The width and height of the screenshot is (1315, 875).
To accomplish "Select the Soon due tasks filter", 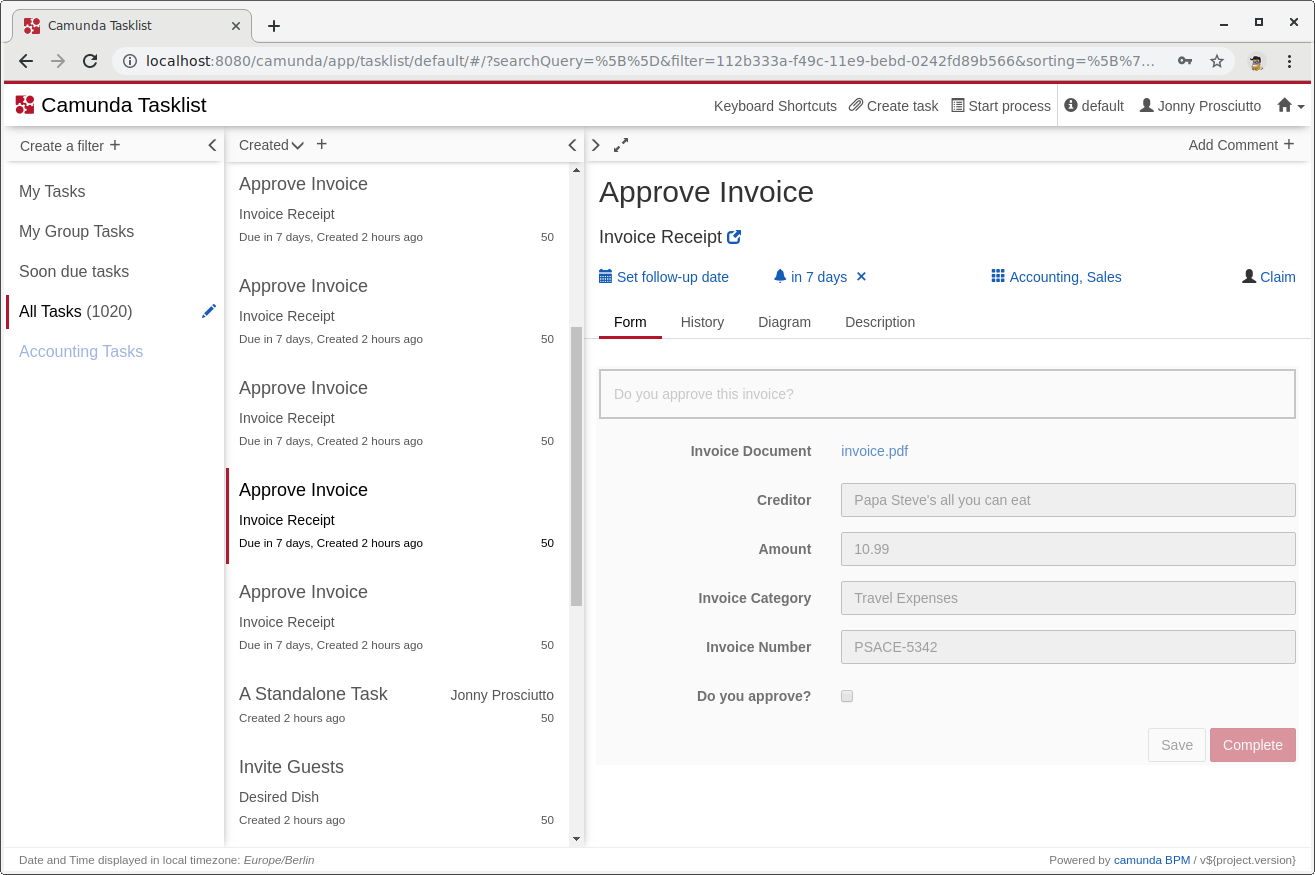I will pyautogui.click(x=74, y=271).
